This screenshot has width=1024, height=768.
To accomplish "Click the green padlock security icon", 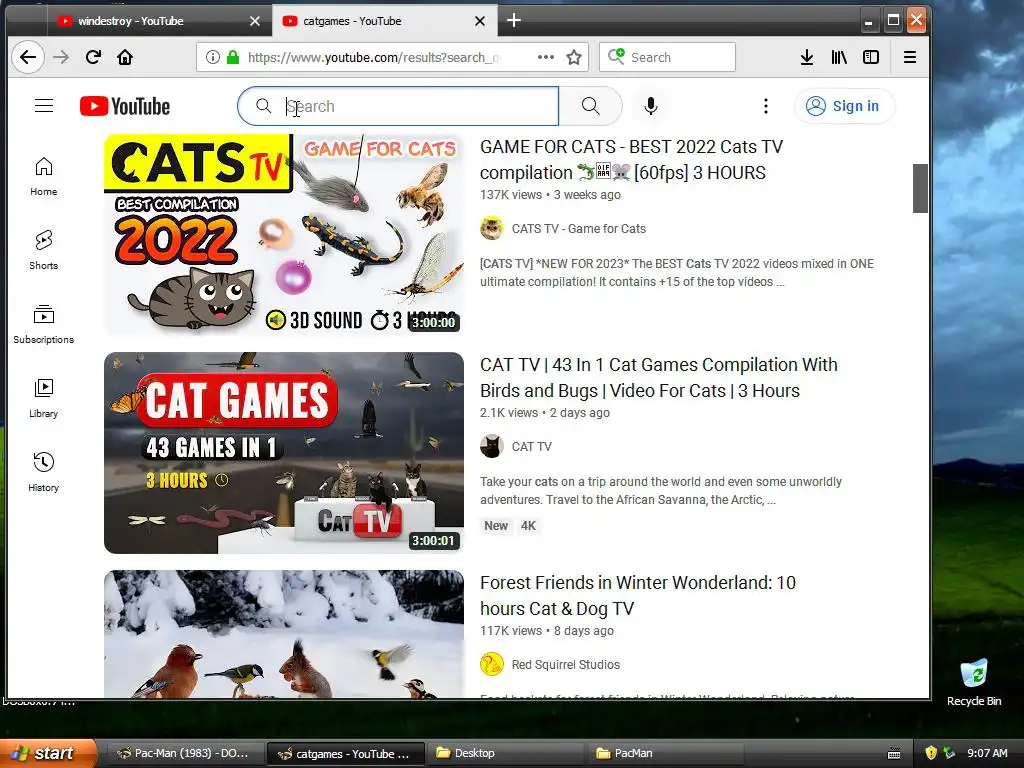I will coord(233,57).
